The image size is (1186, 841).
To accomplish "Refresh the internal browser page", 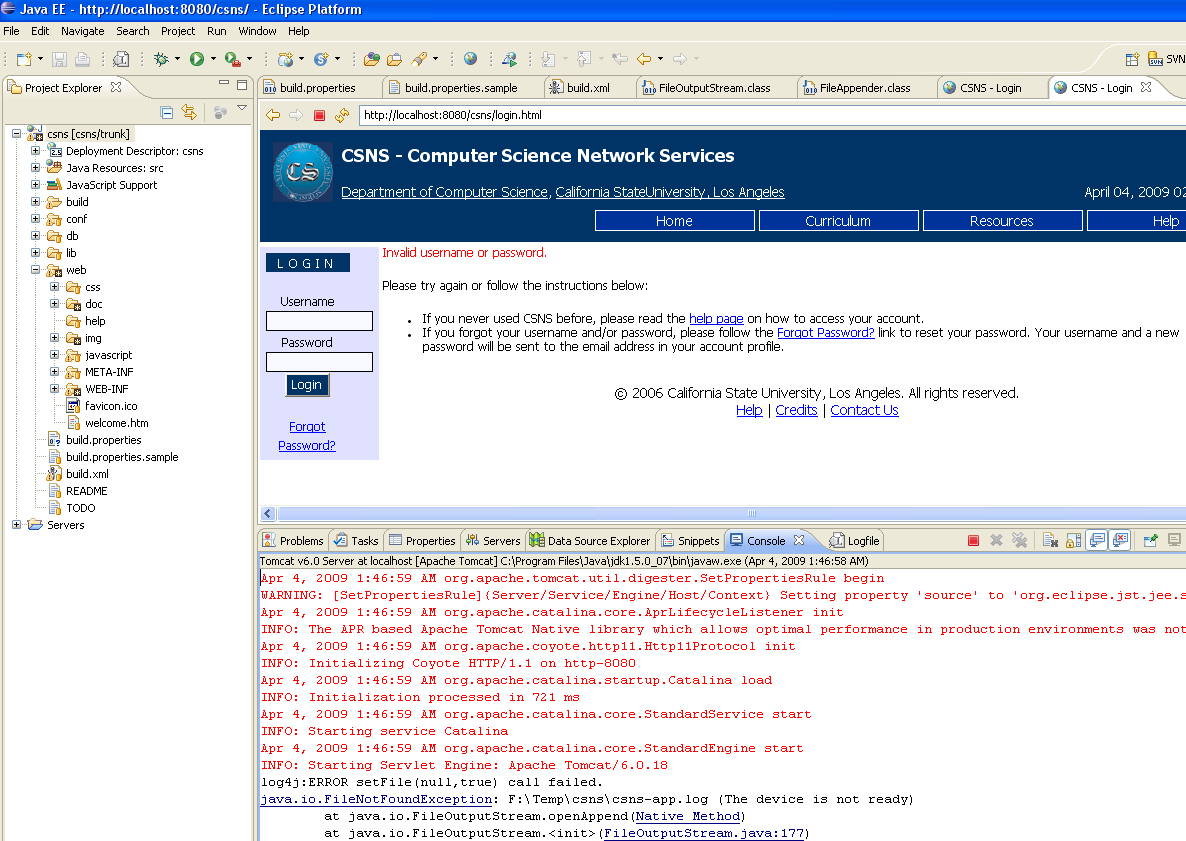I will point(343,115).
